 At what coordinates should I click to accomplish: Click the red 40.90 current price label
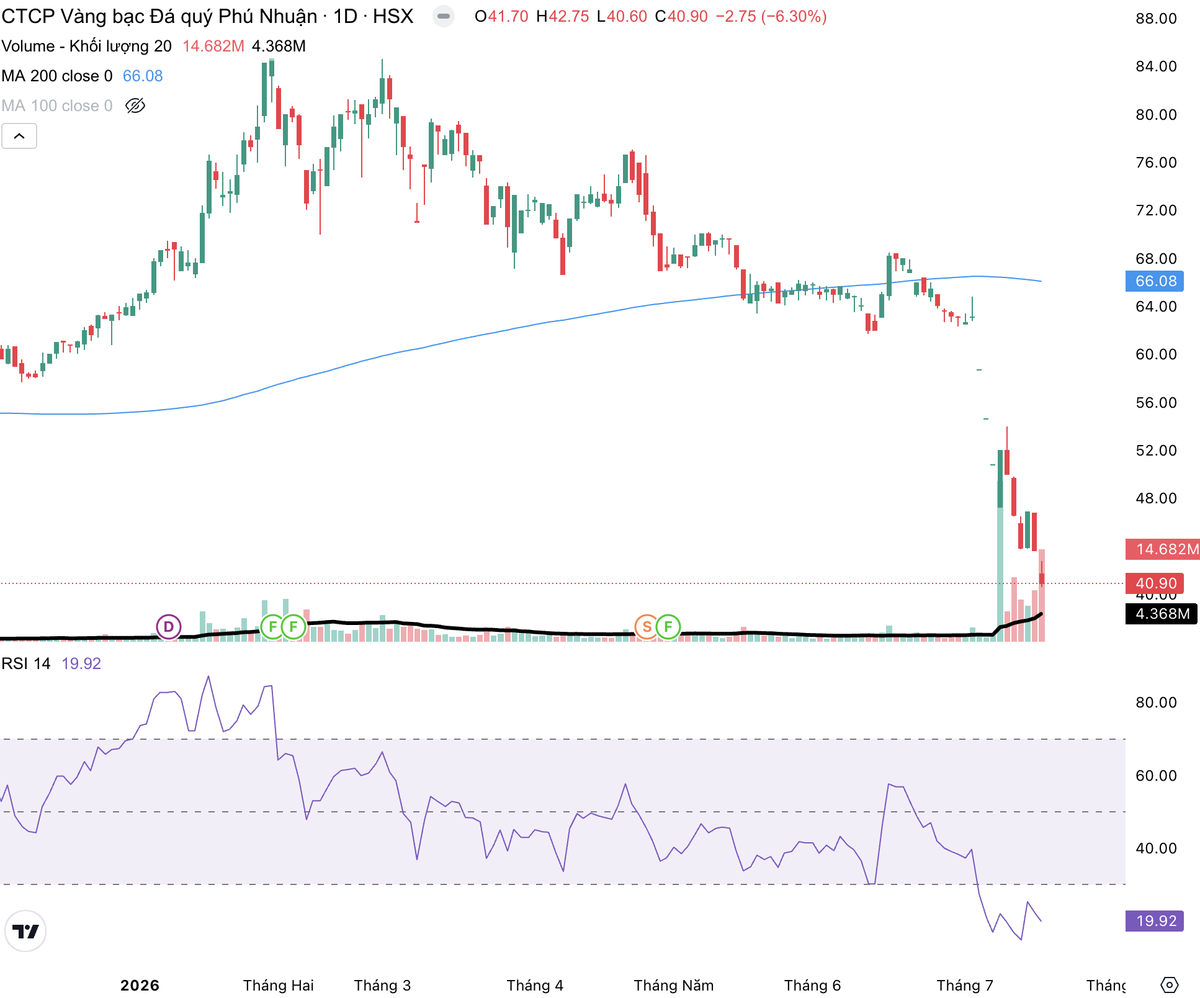point(1160,583)
